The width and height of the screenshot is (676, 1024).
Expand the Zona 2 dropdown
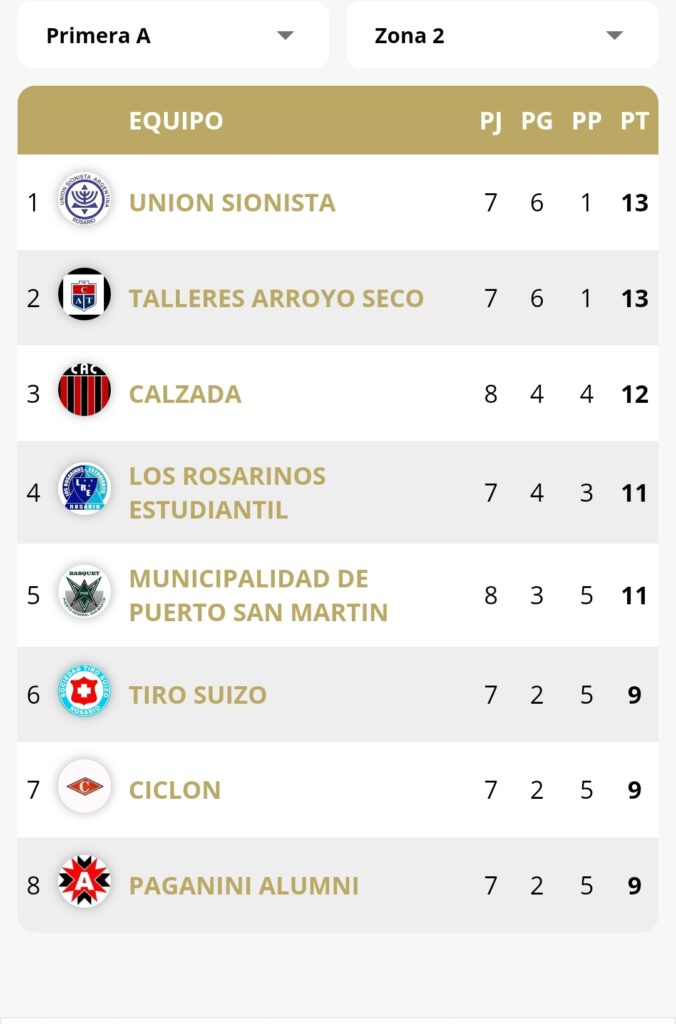tap(502, 35)
